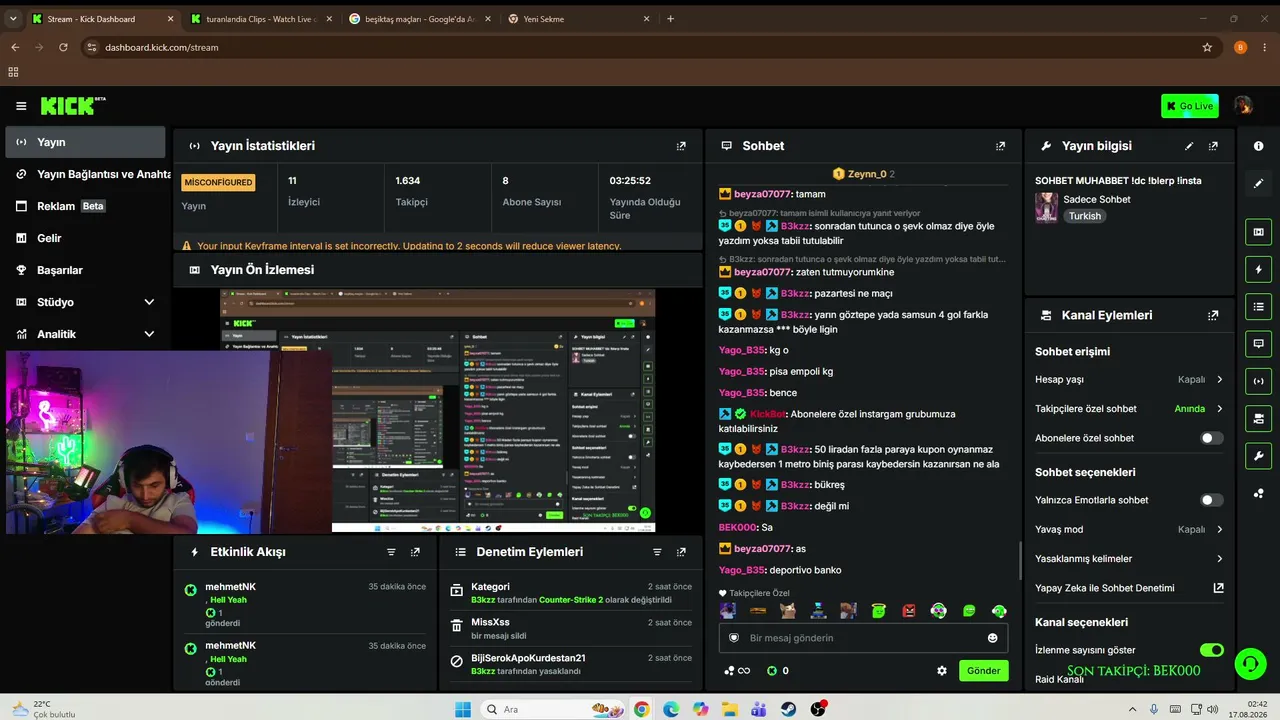Toggle the channel actions icon in right sidebar

[1258, 418]
